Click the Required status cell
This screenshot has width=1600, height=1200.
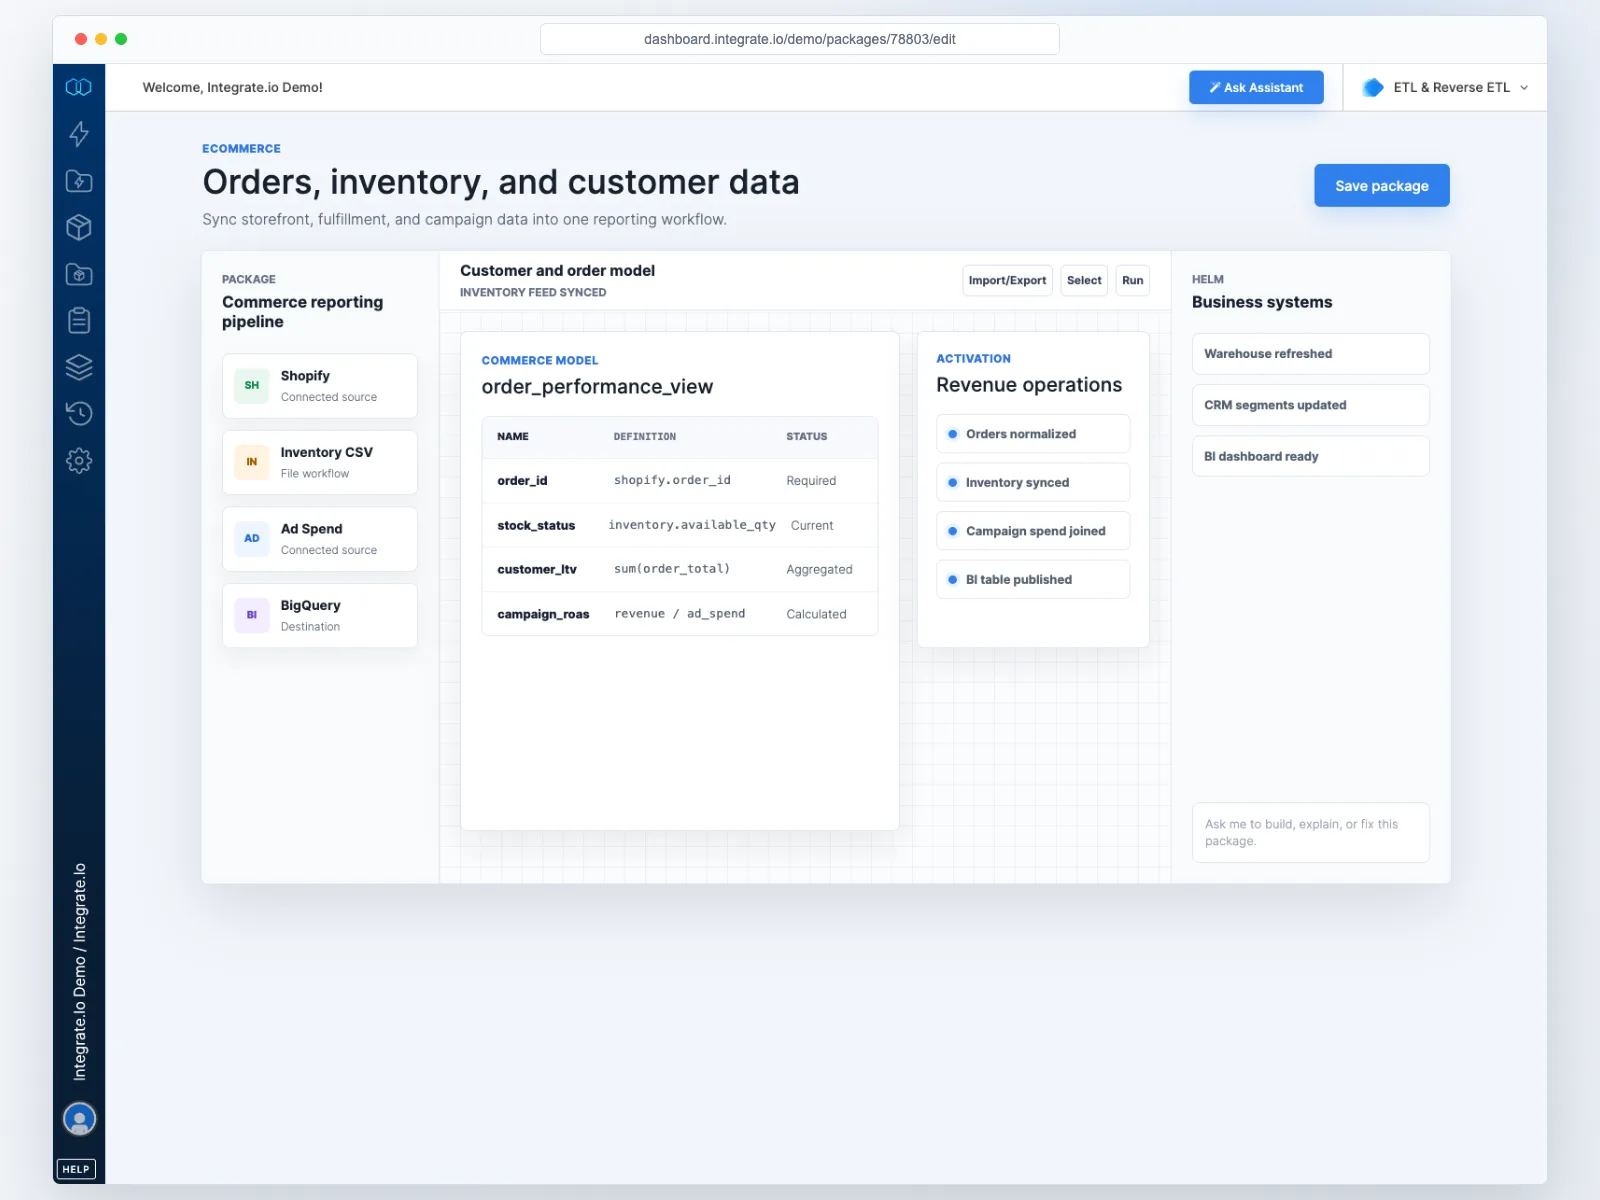coord(811,481)
